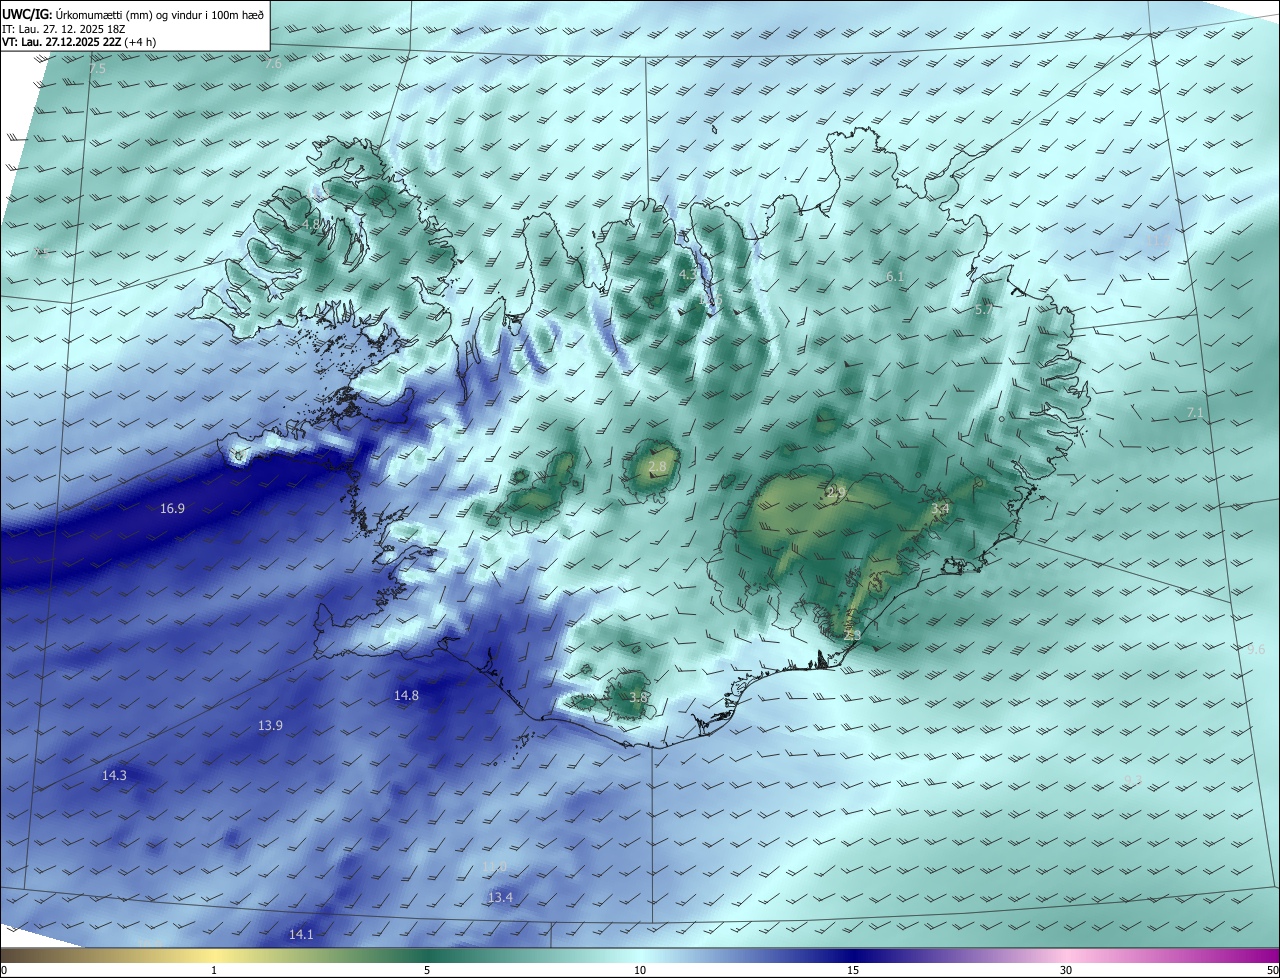Viewport: 1280px width, 978px height.
Task: Click the title 'UWC/IG: Úrkomumætti (mm) og vindur' text
Action: pos(133,14)
